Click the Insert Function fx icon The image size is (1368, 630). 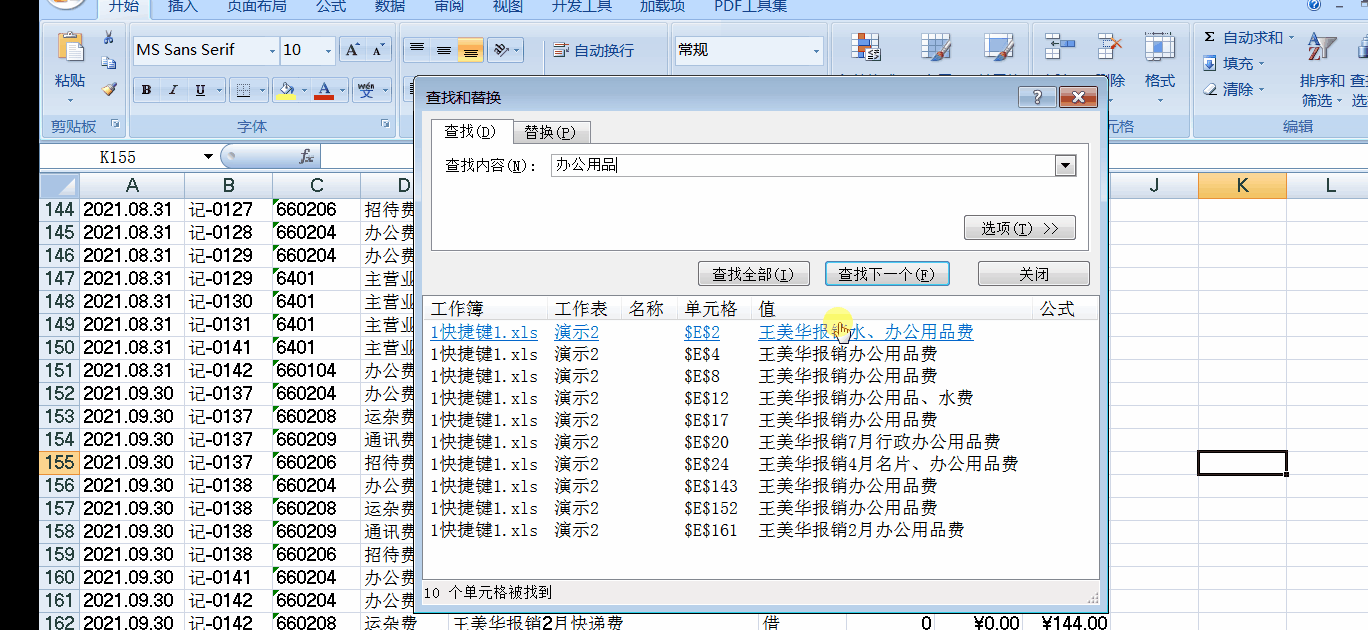coord(306,157)
